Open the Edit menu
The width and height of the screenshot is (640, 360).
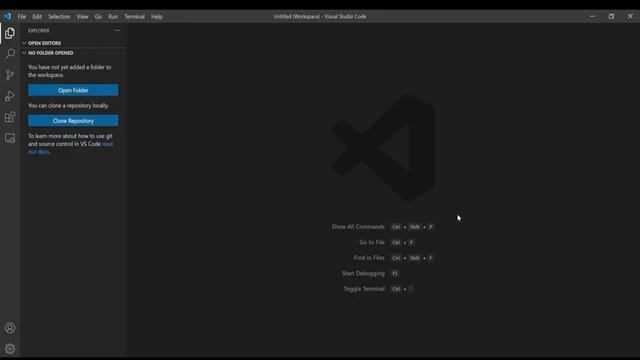[x=37, y=17]
